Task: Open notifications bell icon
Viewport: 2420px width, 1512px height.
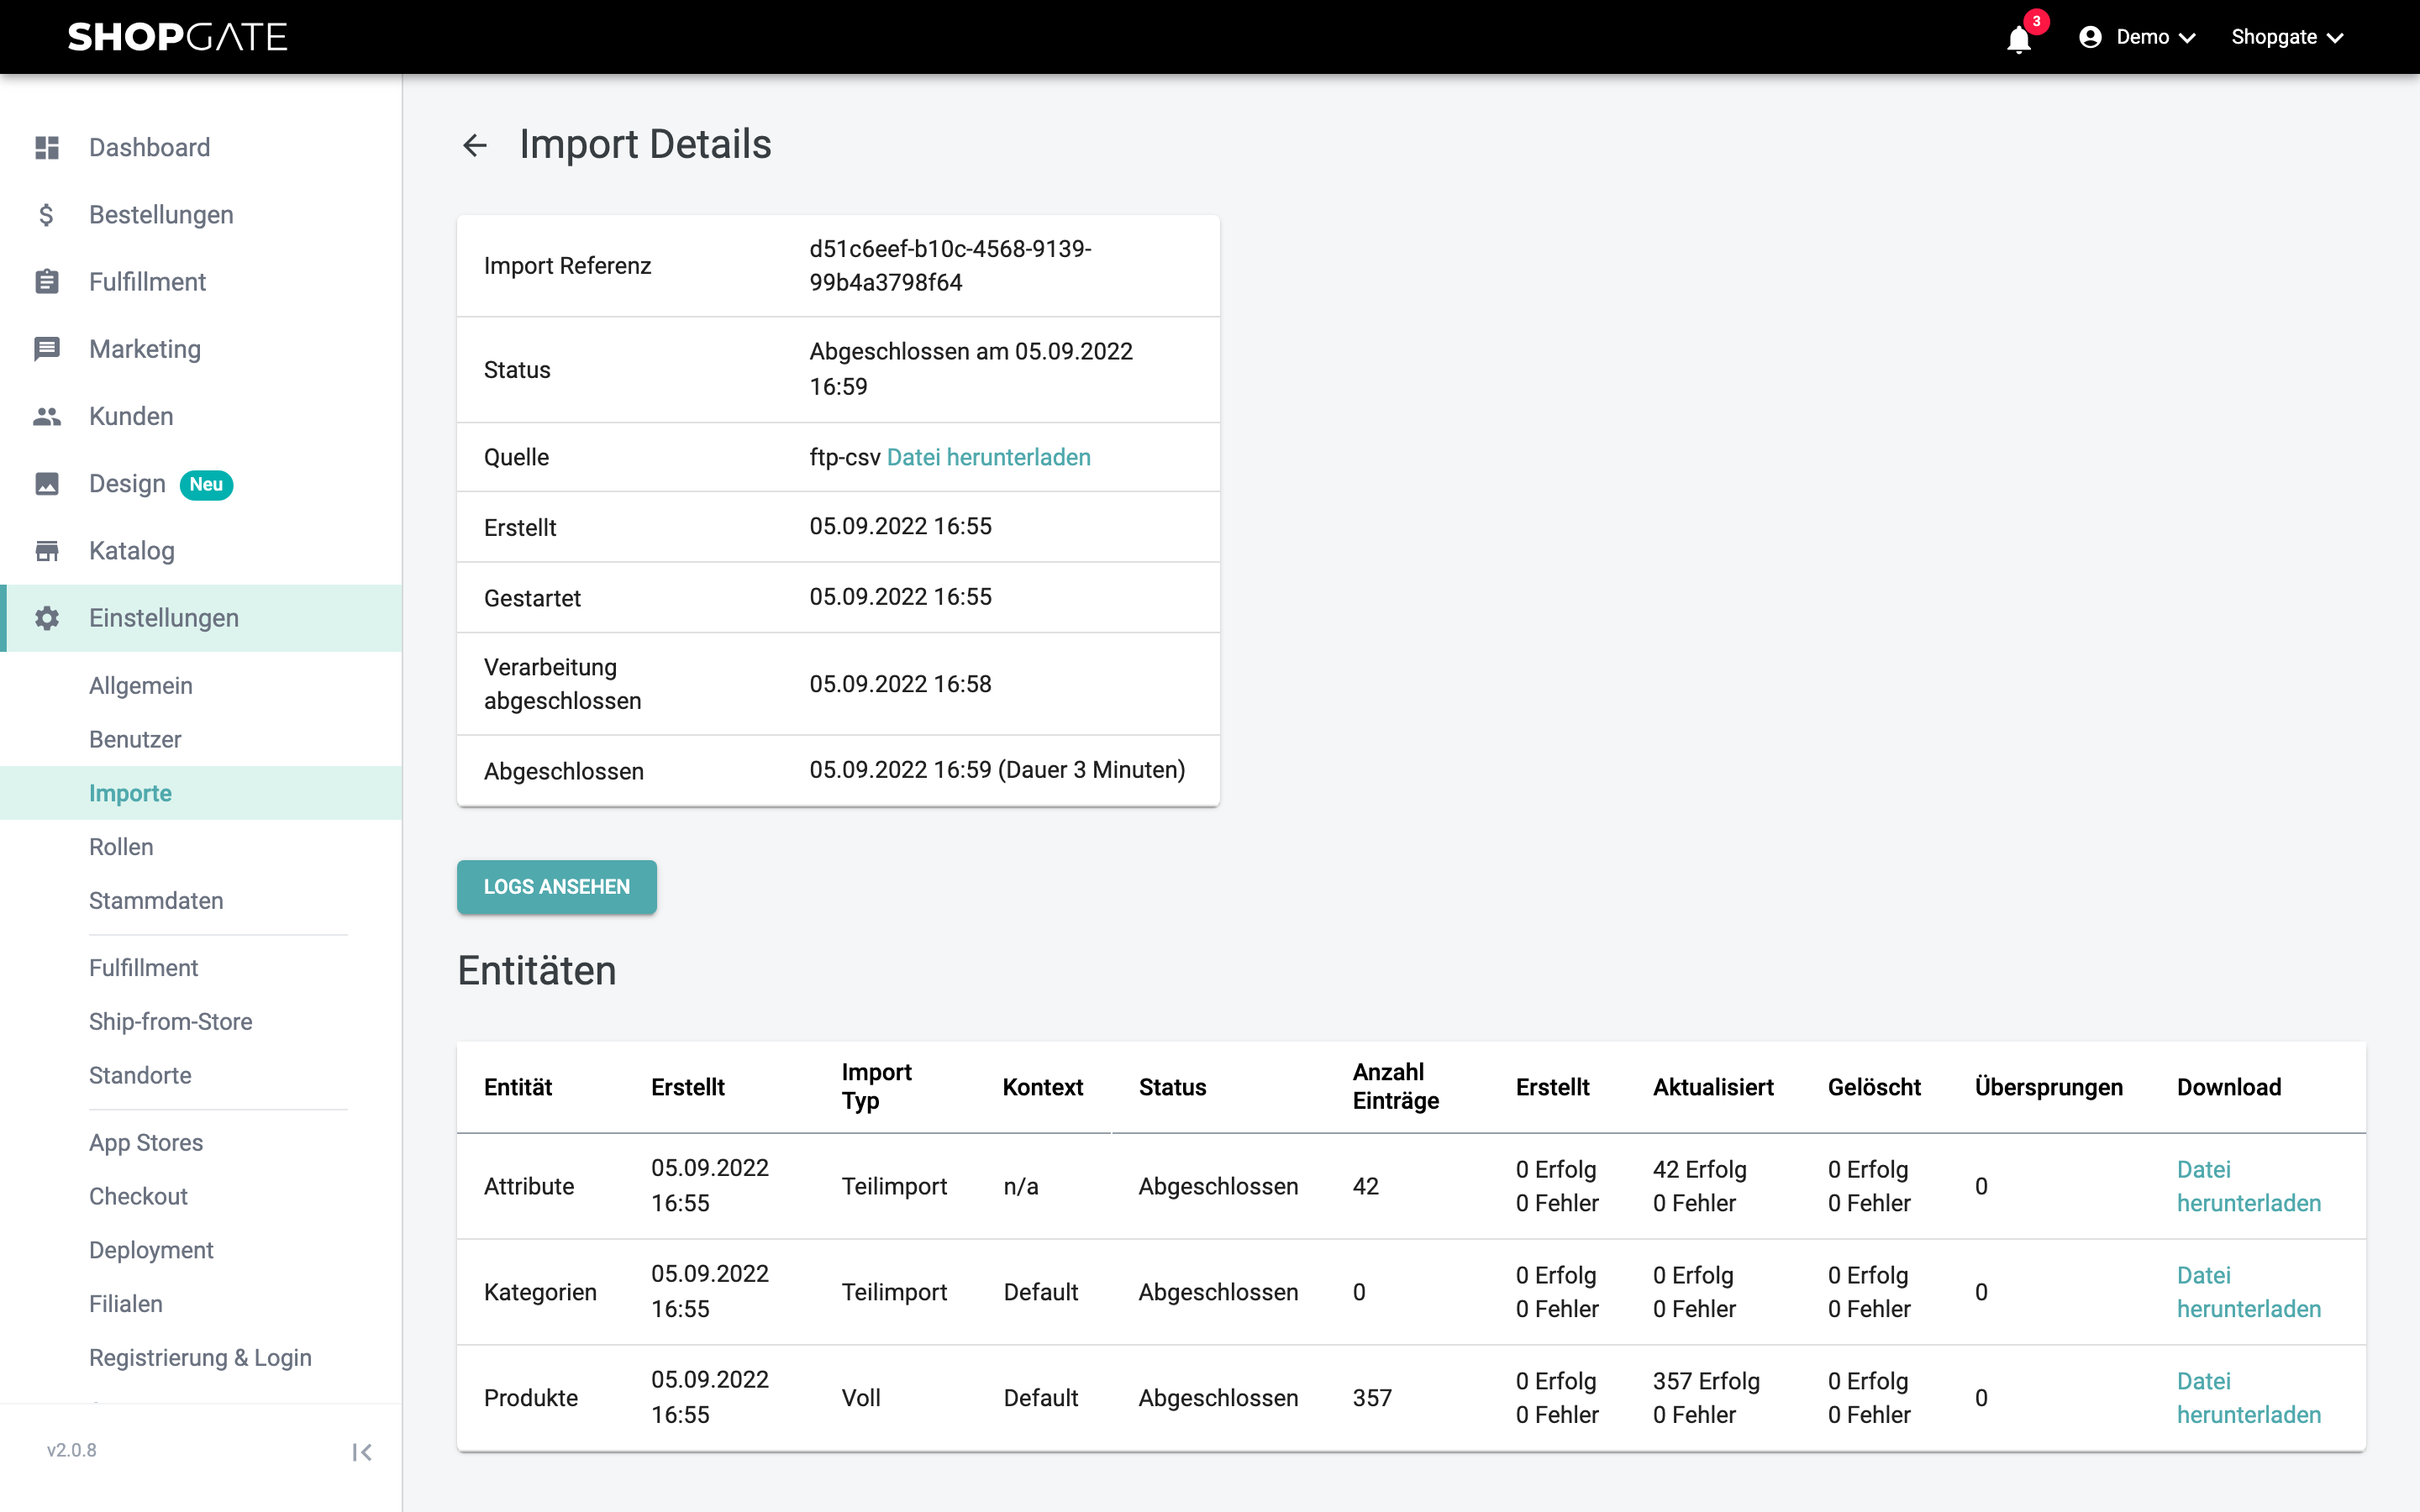Action: (x=2019, y=39)
